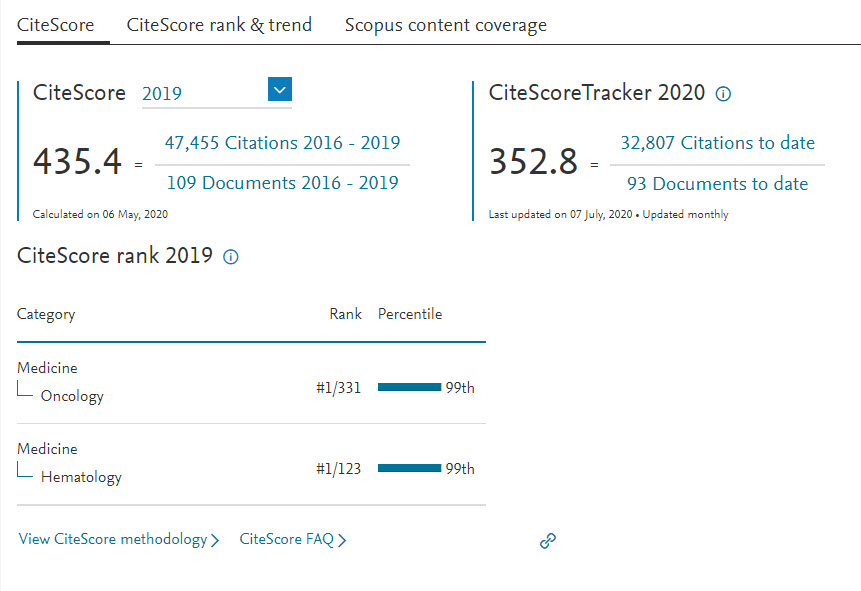Click the Oncology percentile bar

pyautogui.click(x=409, y=387)
